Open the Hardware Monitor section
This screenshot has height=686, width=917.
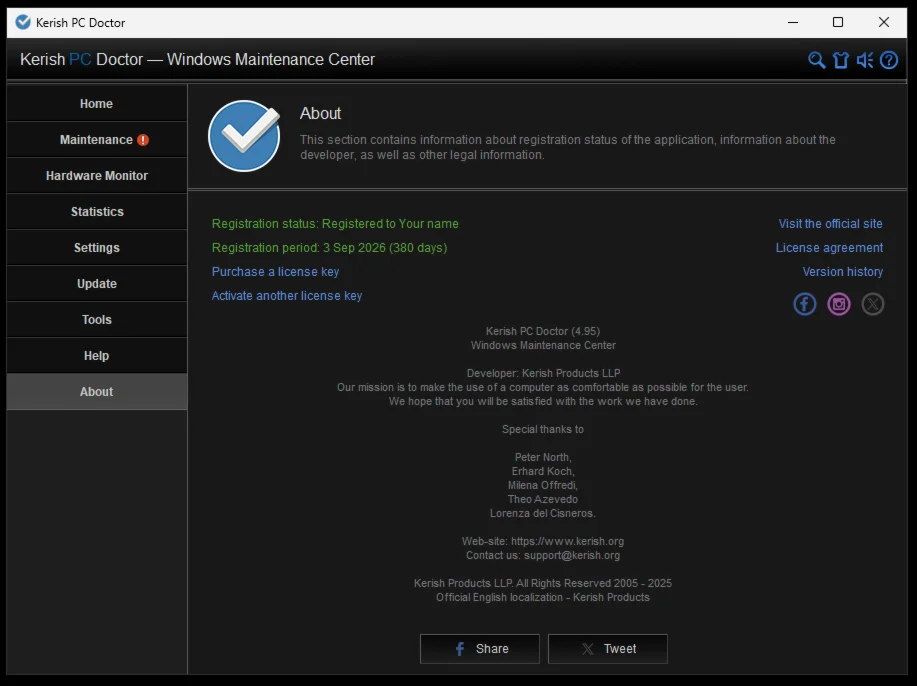click(x=97, y=176)
